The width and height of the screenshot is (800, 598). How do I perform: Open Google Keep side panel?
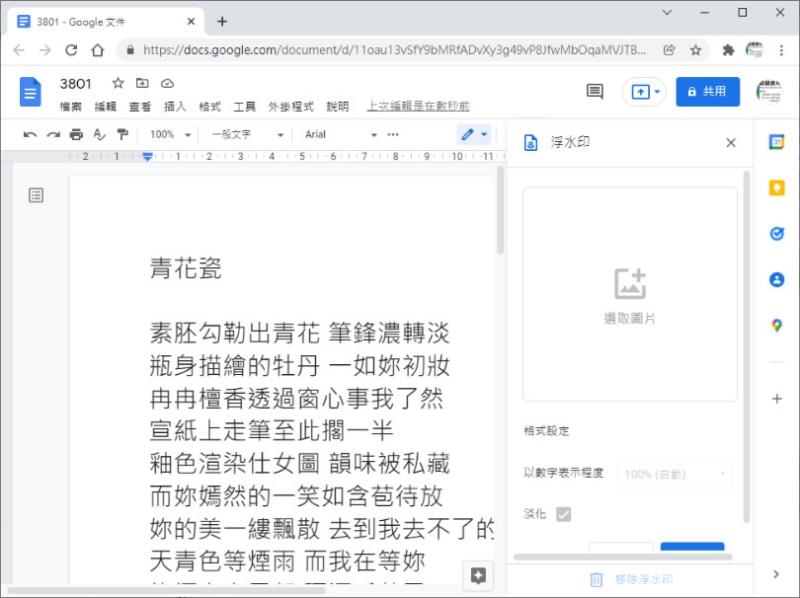click(x=777, y=188)
